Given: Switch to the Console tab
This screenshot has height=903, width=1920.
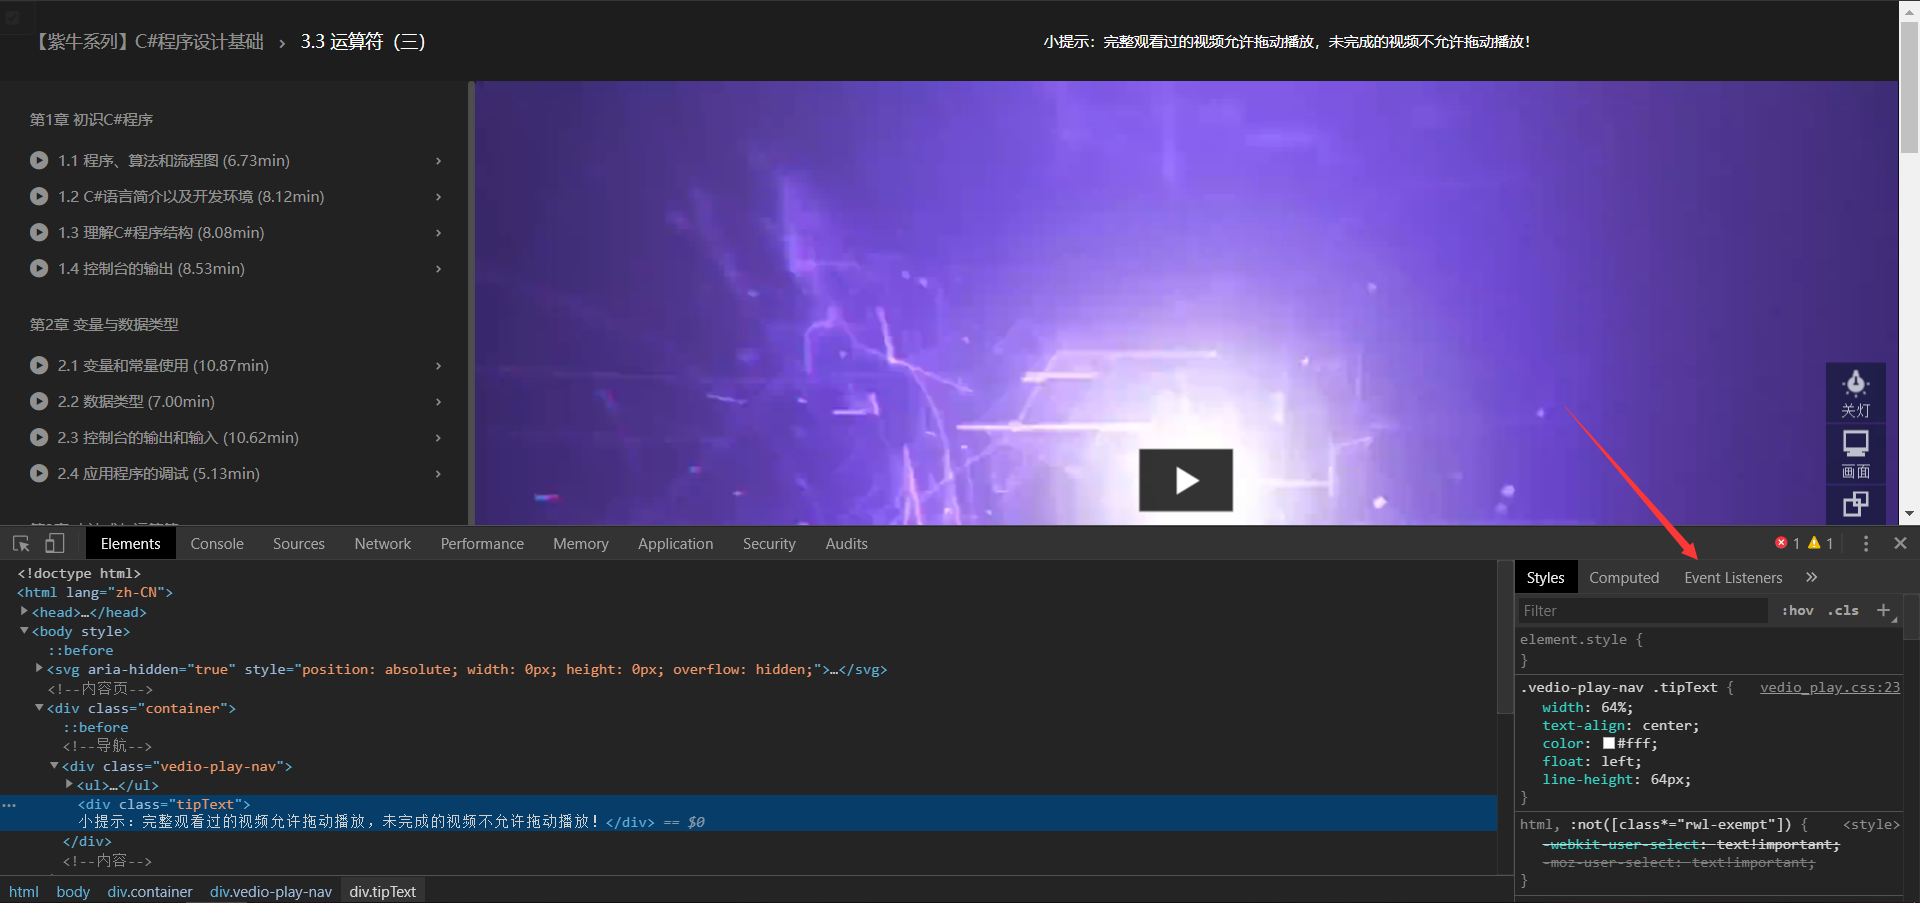Looking at the screenshot, I should [x=217, y=543].
